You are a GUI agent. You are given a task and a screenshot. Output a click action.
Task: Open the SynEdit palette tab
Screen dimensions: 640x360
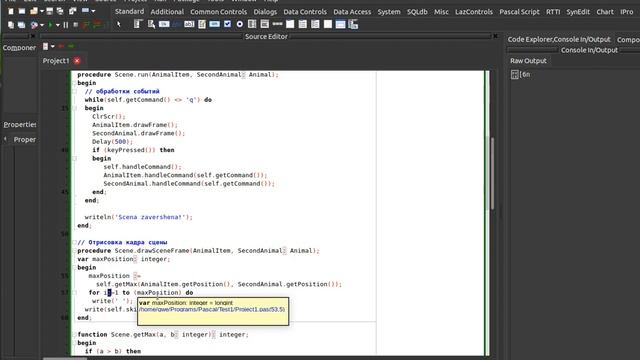(x=578, y=12)
